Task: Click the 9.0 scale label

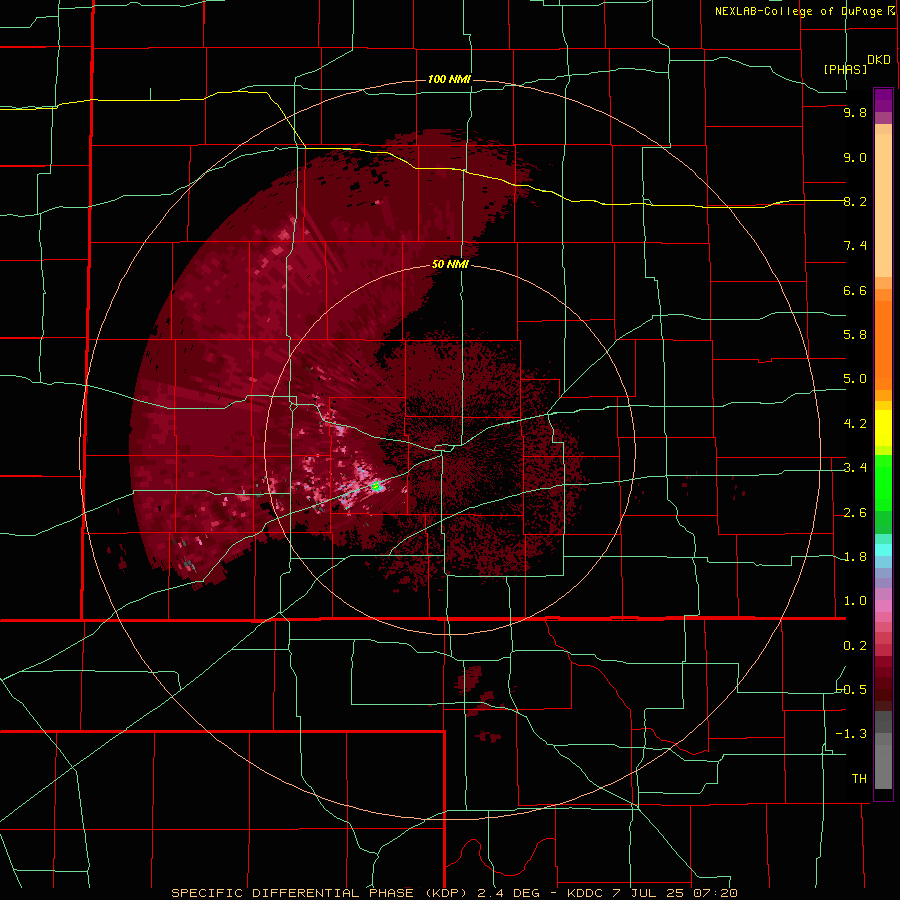Action: tap(855, 157)
